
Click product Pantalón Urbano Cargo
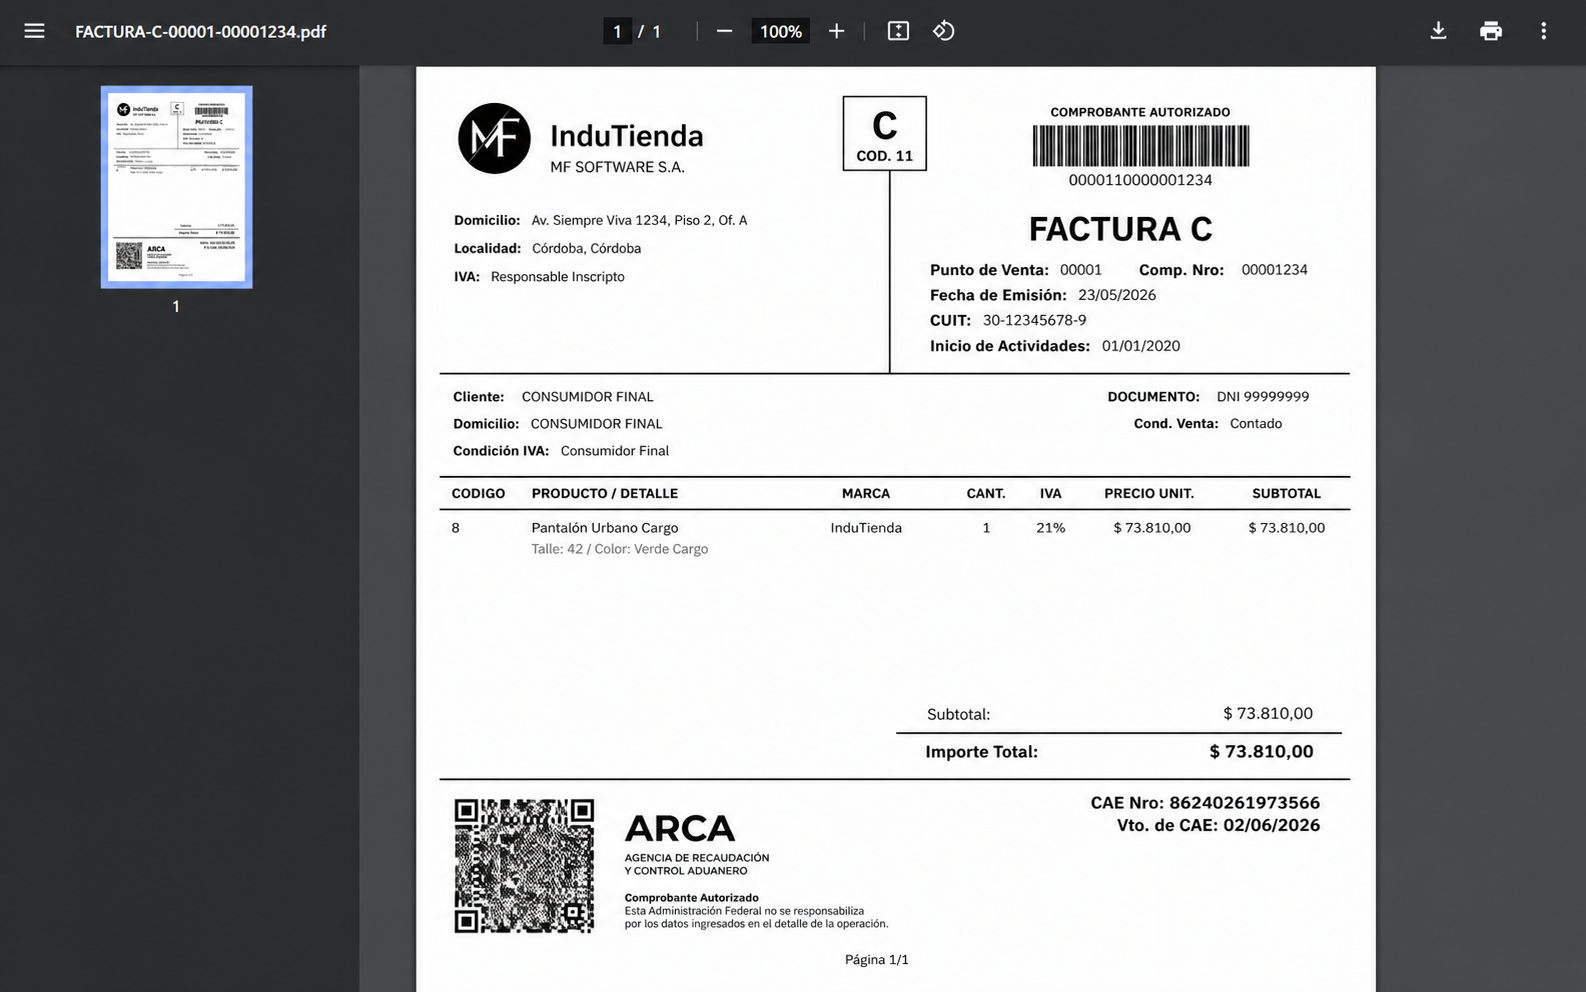click(605, 527)
